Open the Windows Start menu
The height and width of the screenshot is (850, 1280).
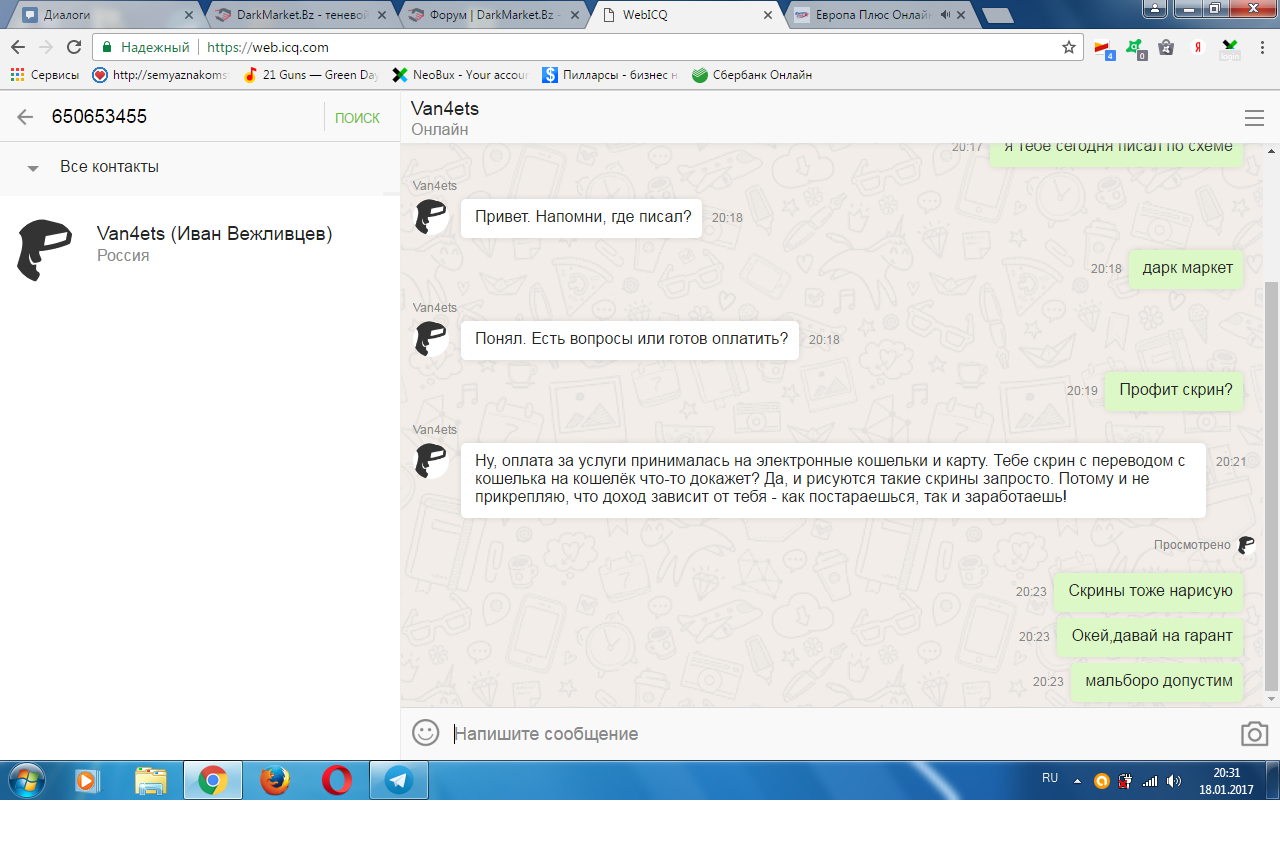click(26, 780)
